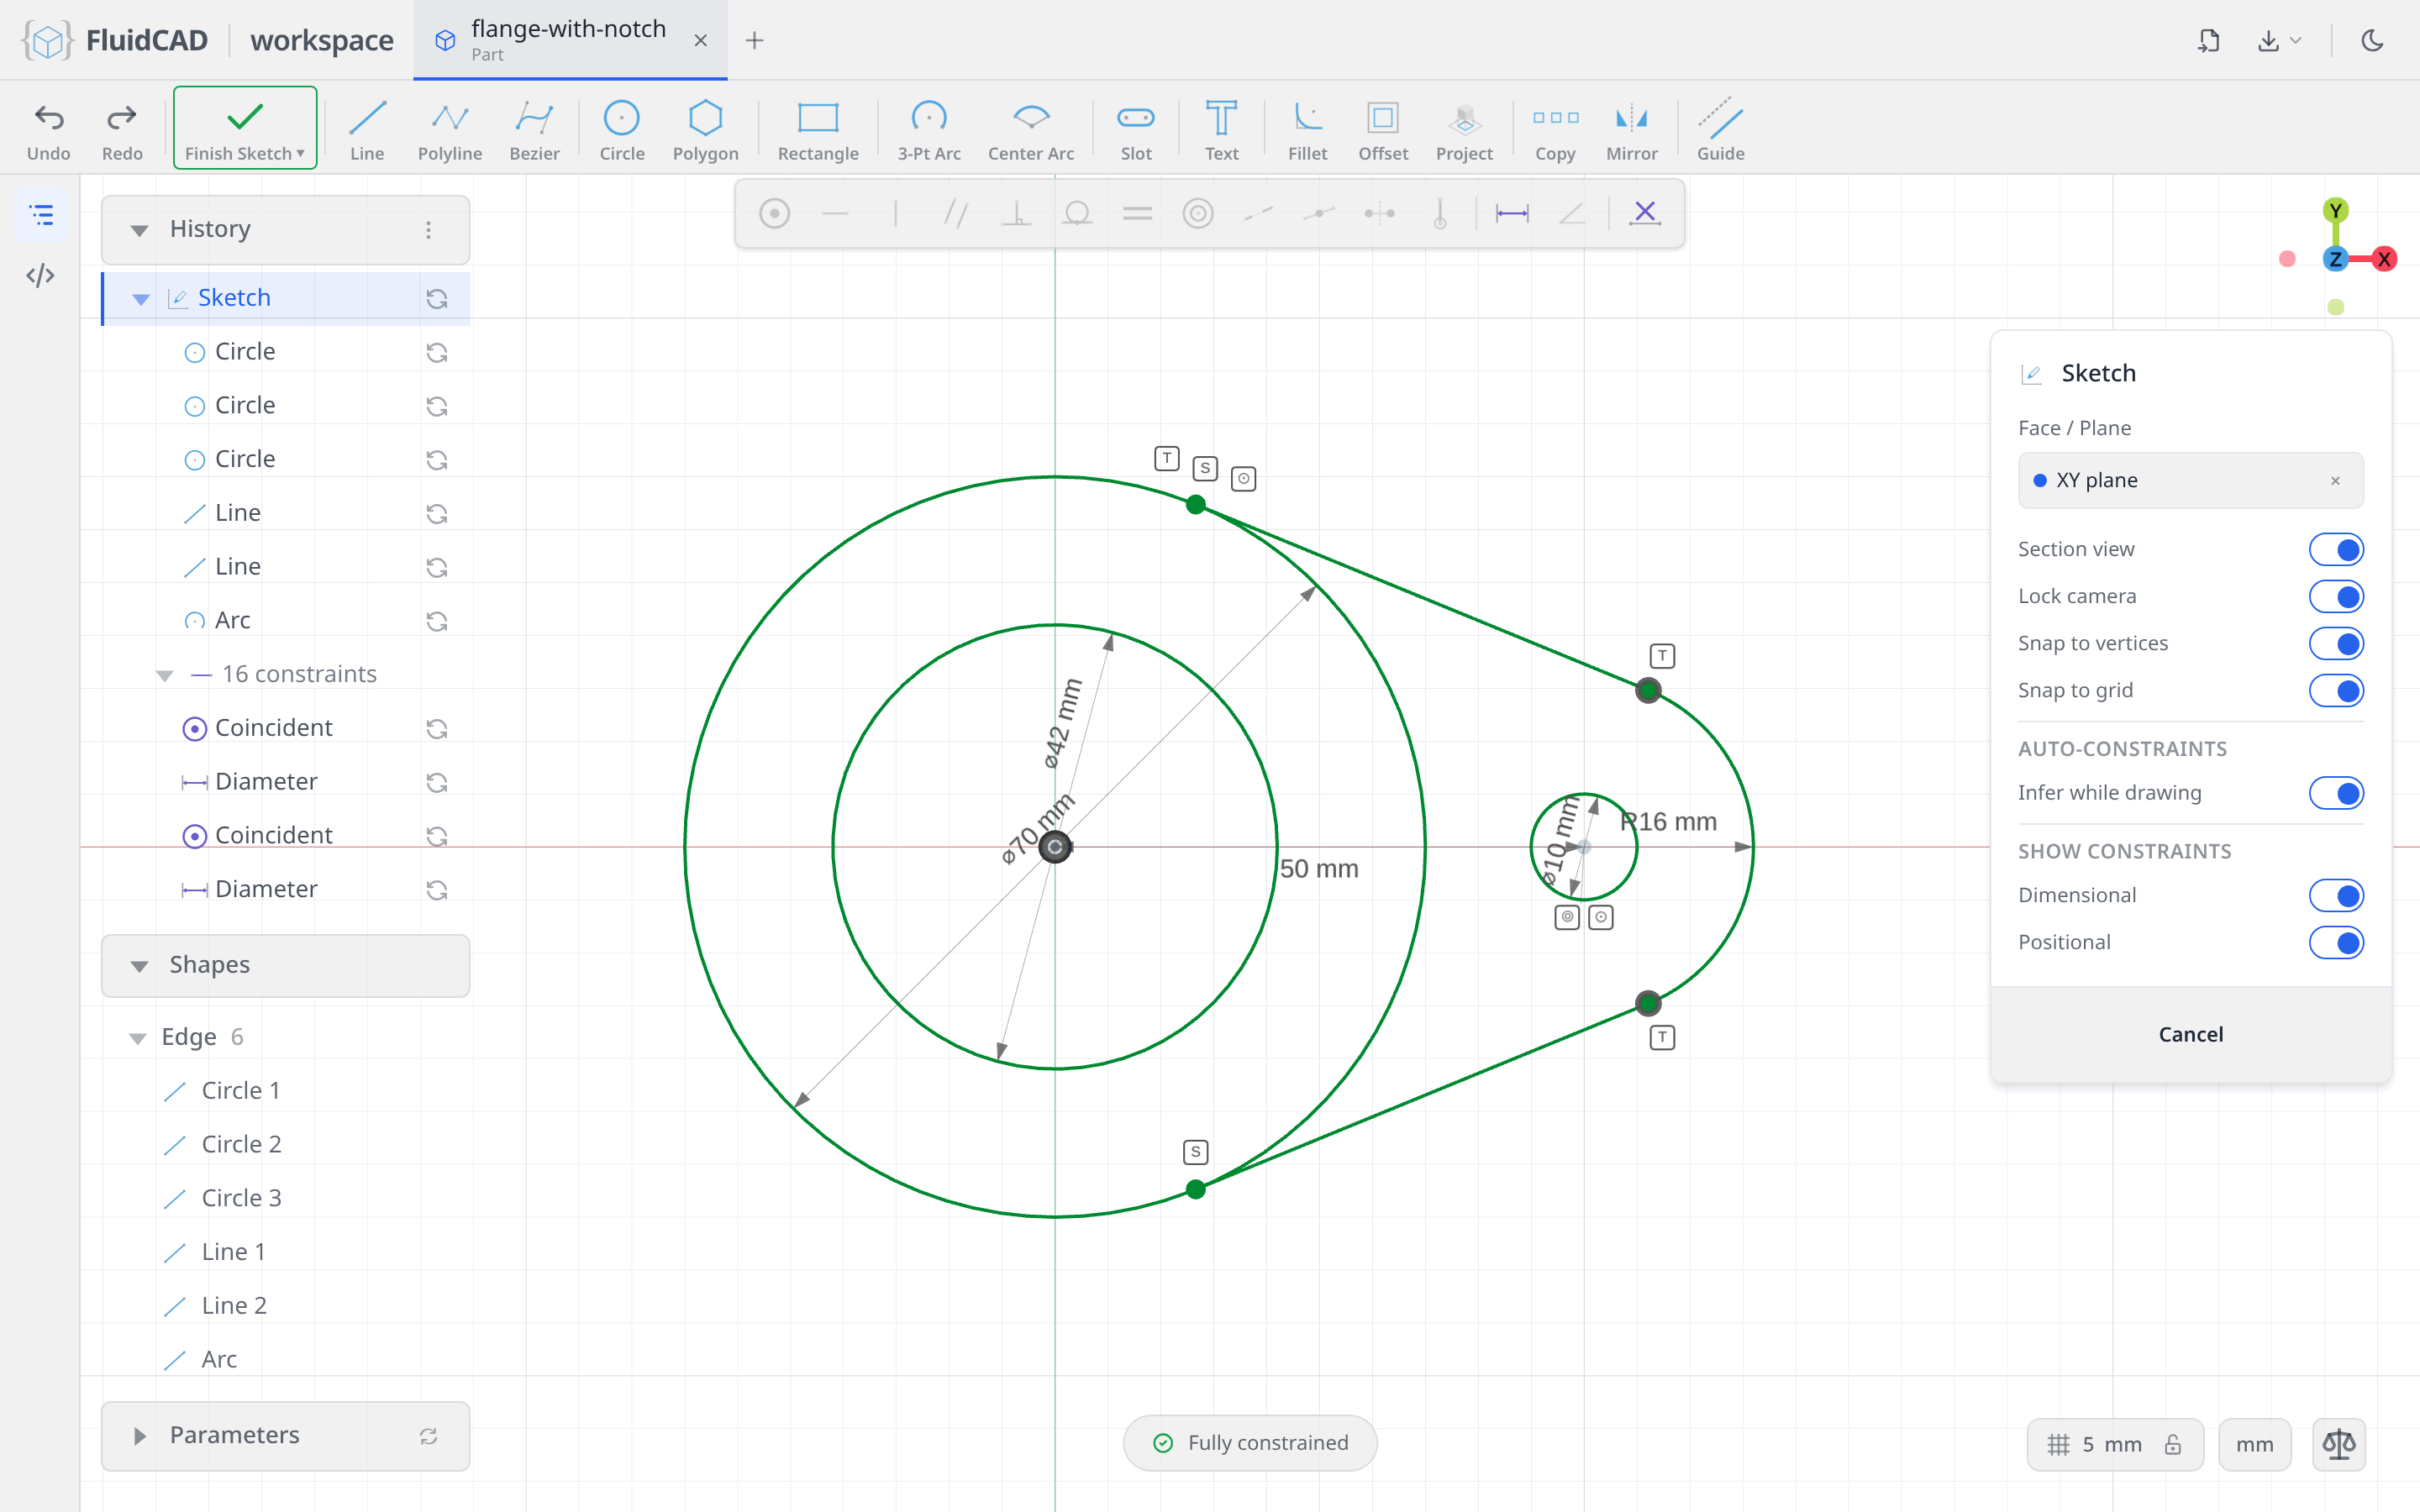This screenshot has width=2420, height=1512.
Task: Toggle Snap to grid switch
Action: click(x=2336, y=690)
